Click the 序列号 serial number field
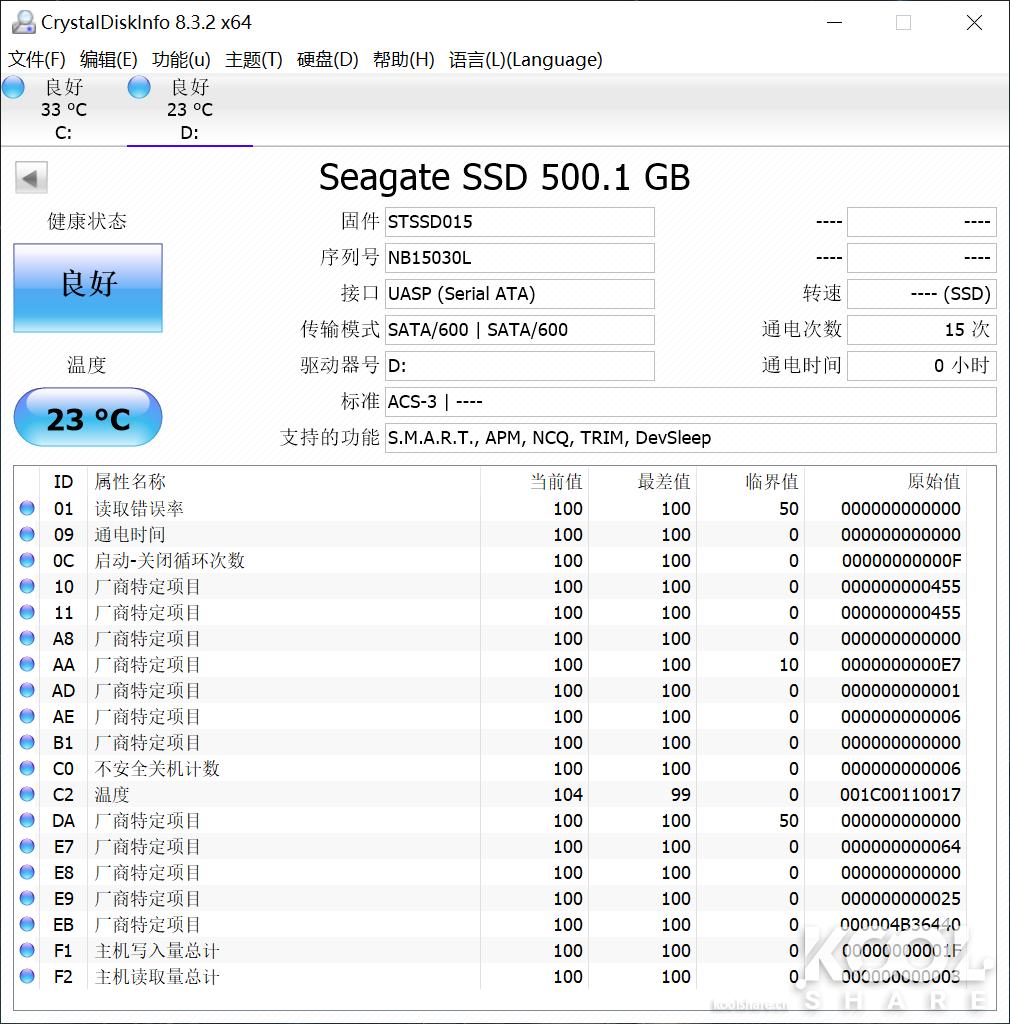This screenshot has height=1024, width=1010. click(x=519, y=258)
